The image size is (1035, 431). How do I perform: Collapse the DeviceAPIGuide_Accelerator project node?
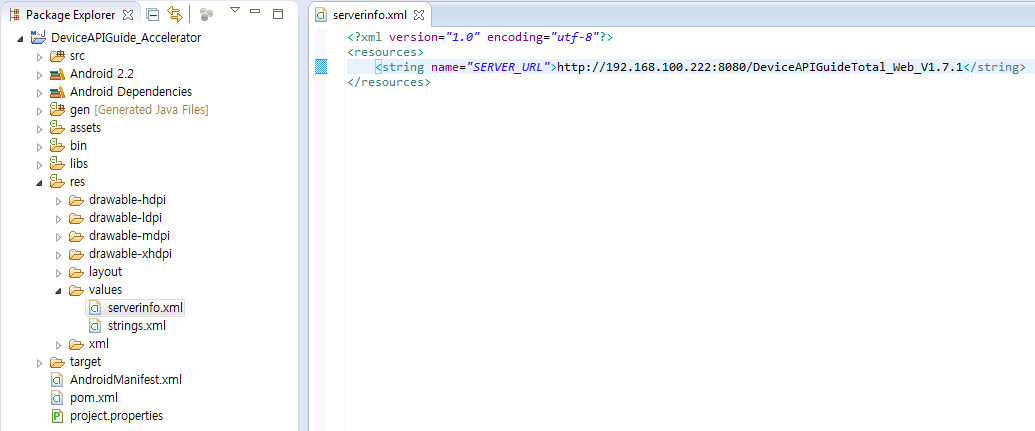pyautogui.click(x=22, y=38)
